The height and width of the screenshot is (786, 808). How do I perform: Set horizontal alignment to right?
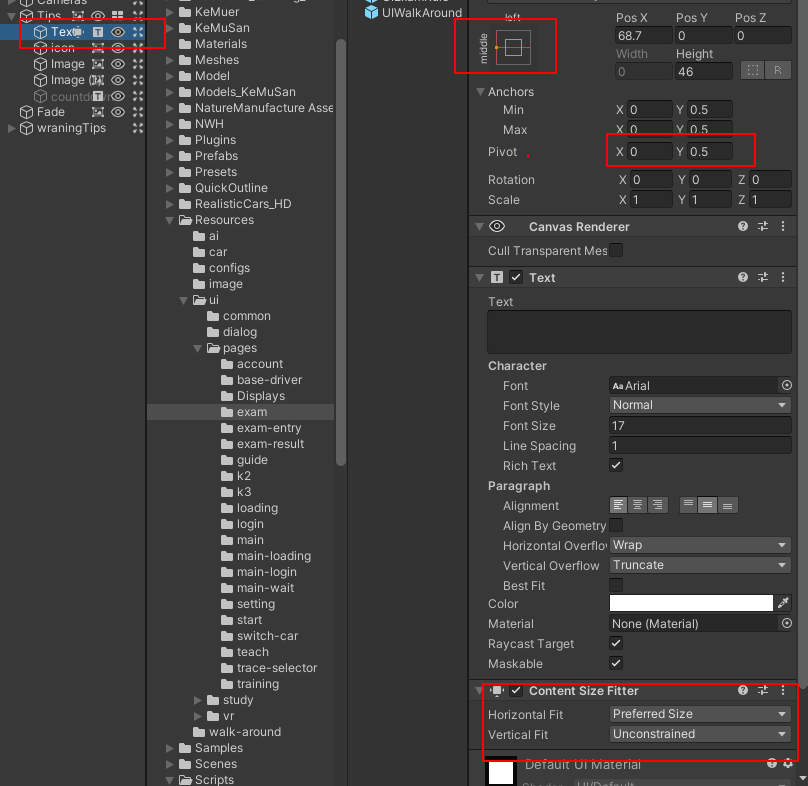point(658,505)
